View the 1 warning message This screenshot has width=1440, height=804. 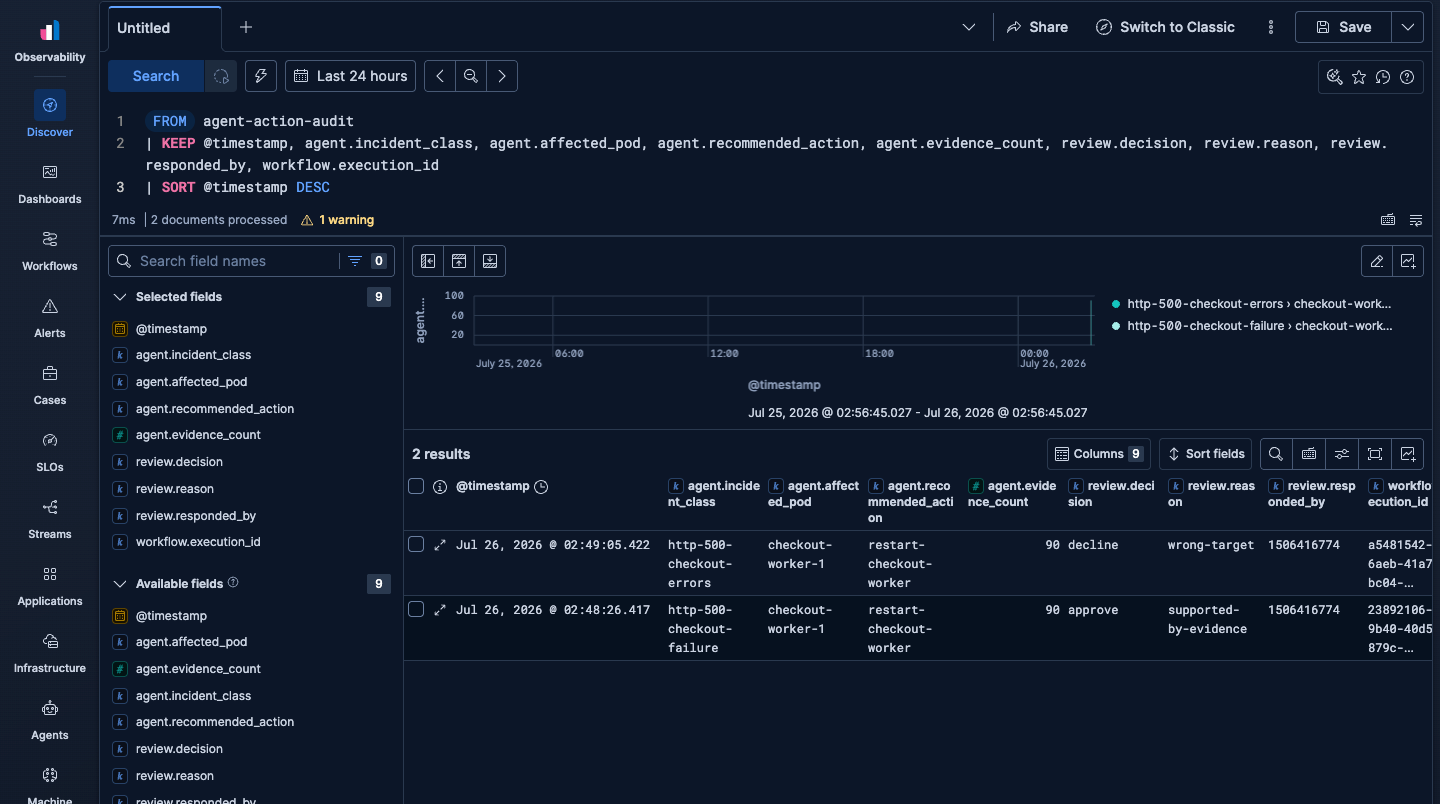(337, 220)
